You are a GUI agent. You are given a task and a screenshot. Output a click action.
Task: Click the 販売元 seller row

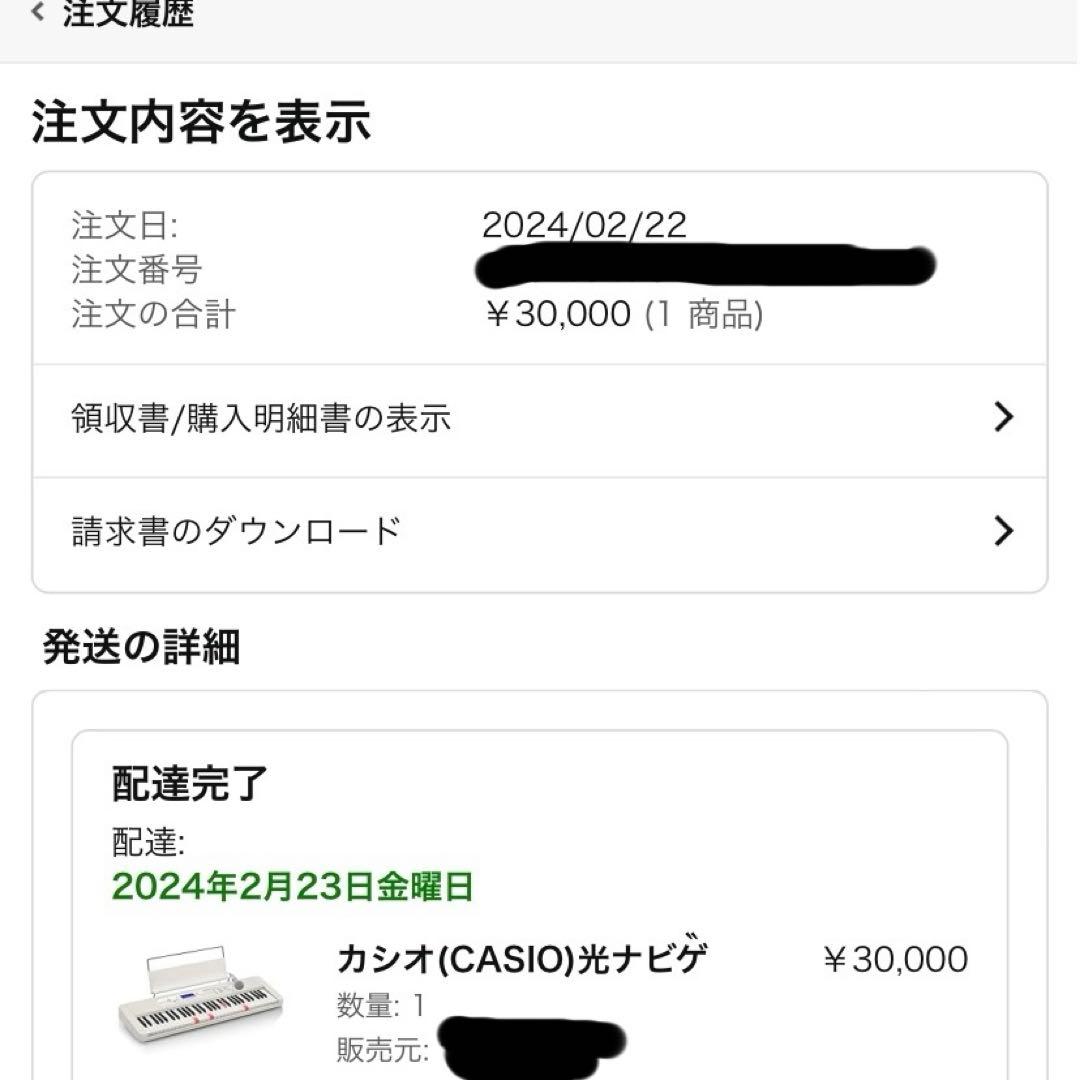(x=385, y=1050)
